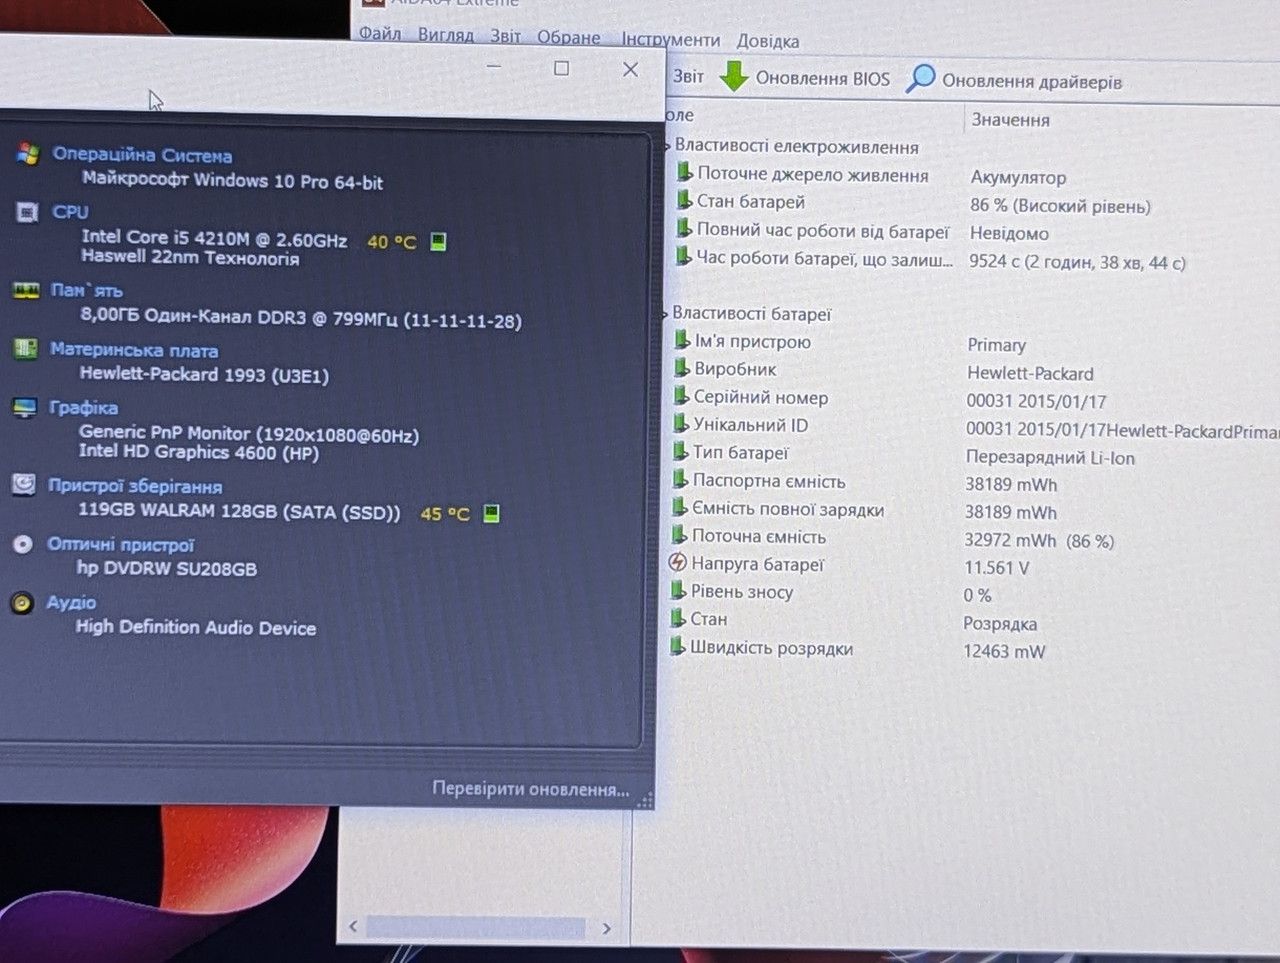Select the discharge rate value 12463 mW
Screen dimensions: 1280x963
pos(1004,652)
